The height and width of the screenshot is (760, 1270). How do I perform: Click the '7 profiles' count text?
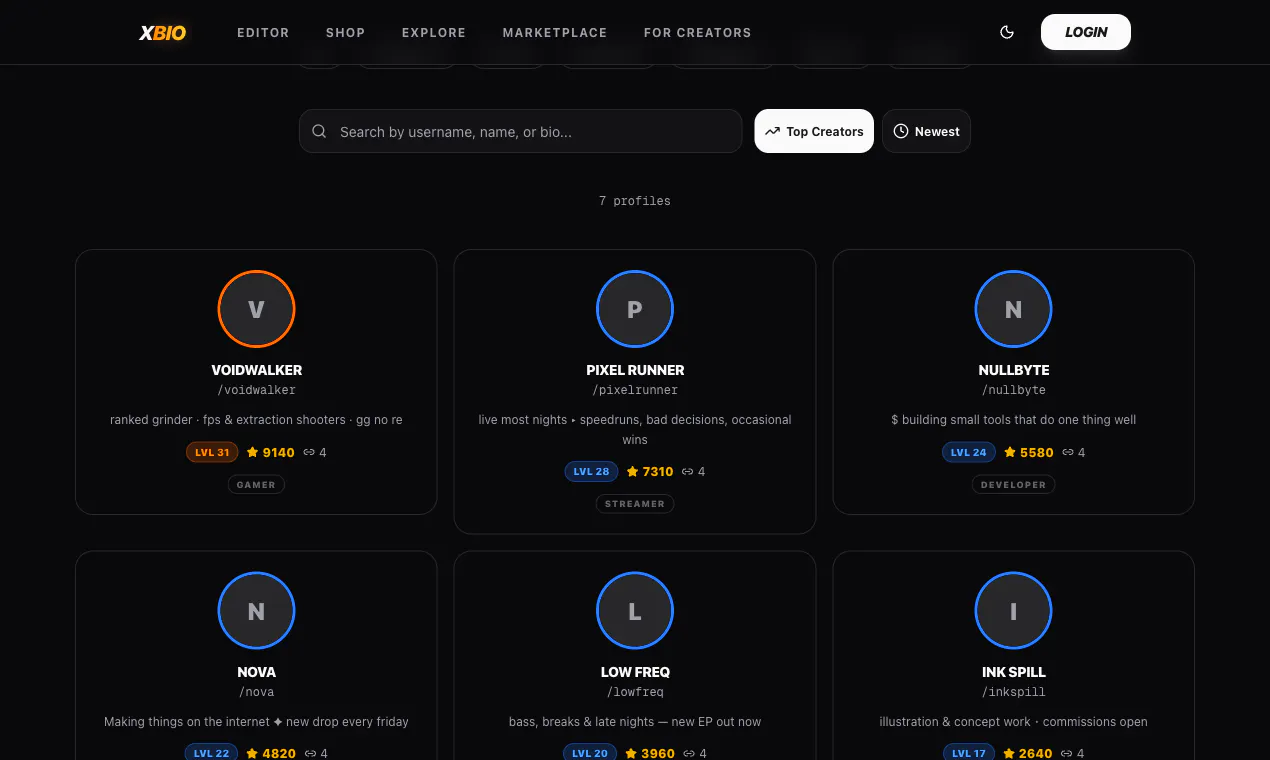pos(635,201)
